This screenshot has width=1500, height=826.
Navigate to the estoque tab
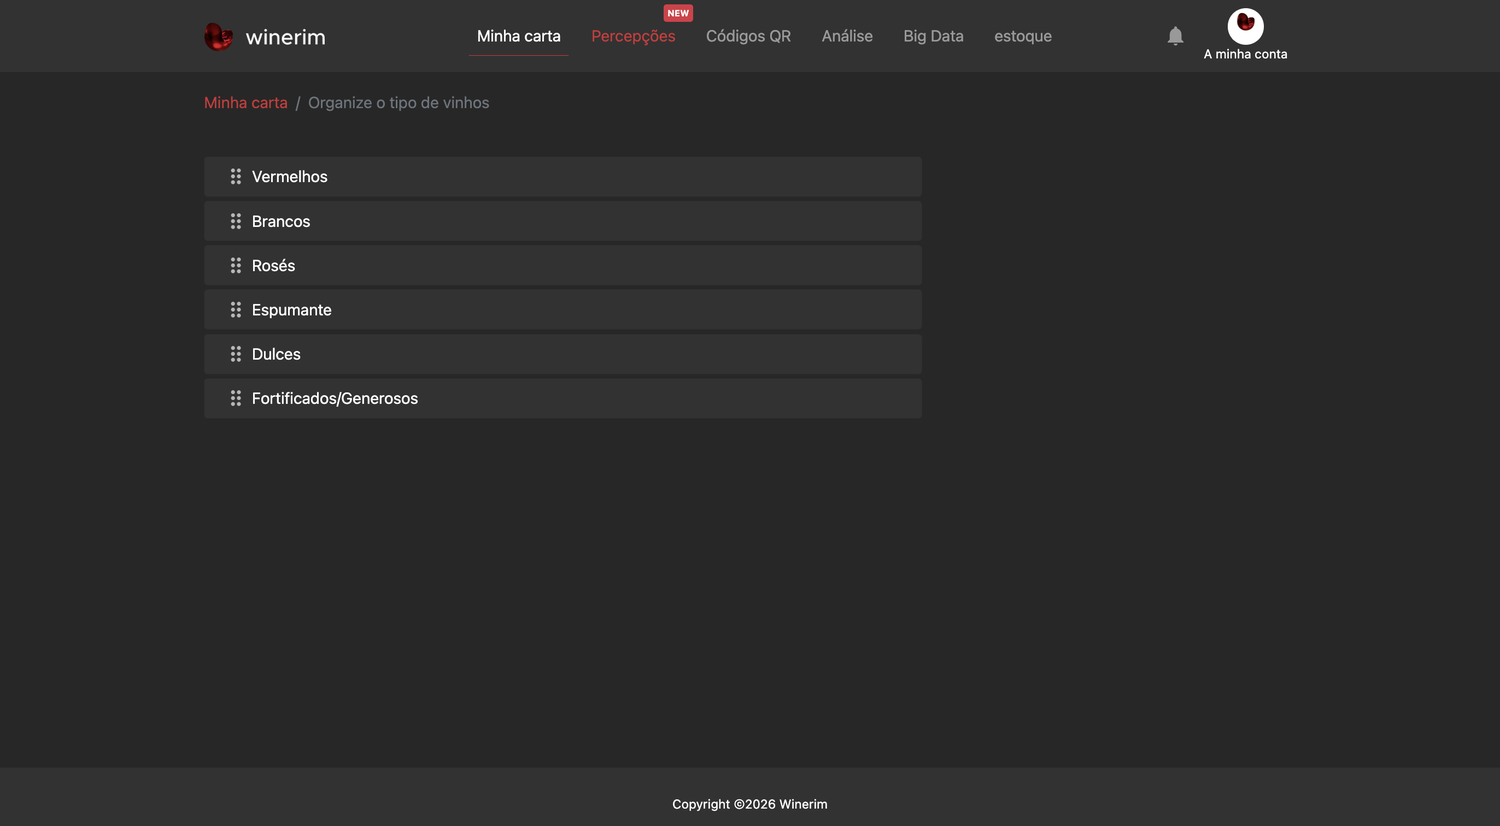pos(1023,36)
